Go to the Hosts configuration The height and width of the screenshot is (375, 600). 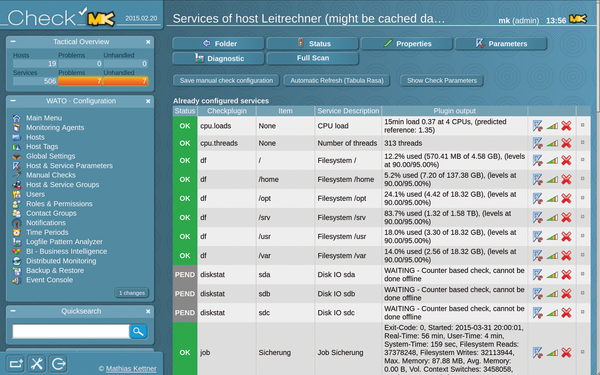coord(35,137)
